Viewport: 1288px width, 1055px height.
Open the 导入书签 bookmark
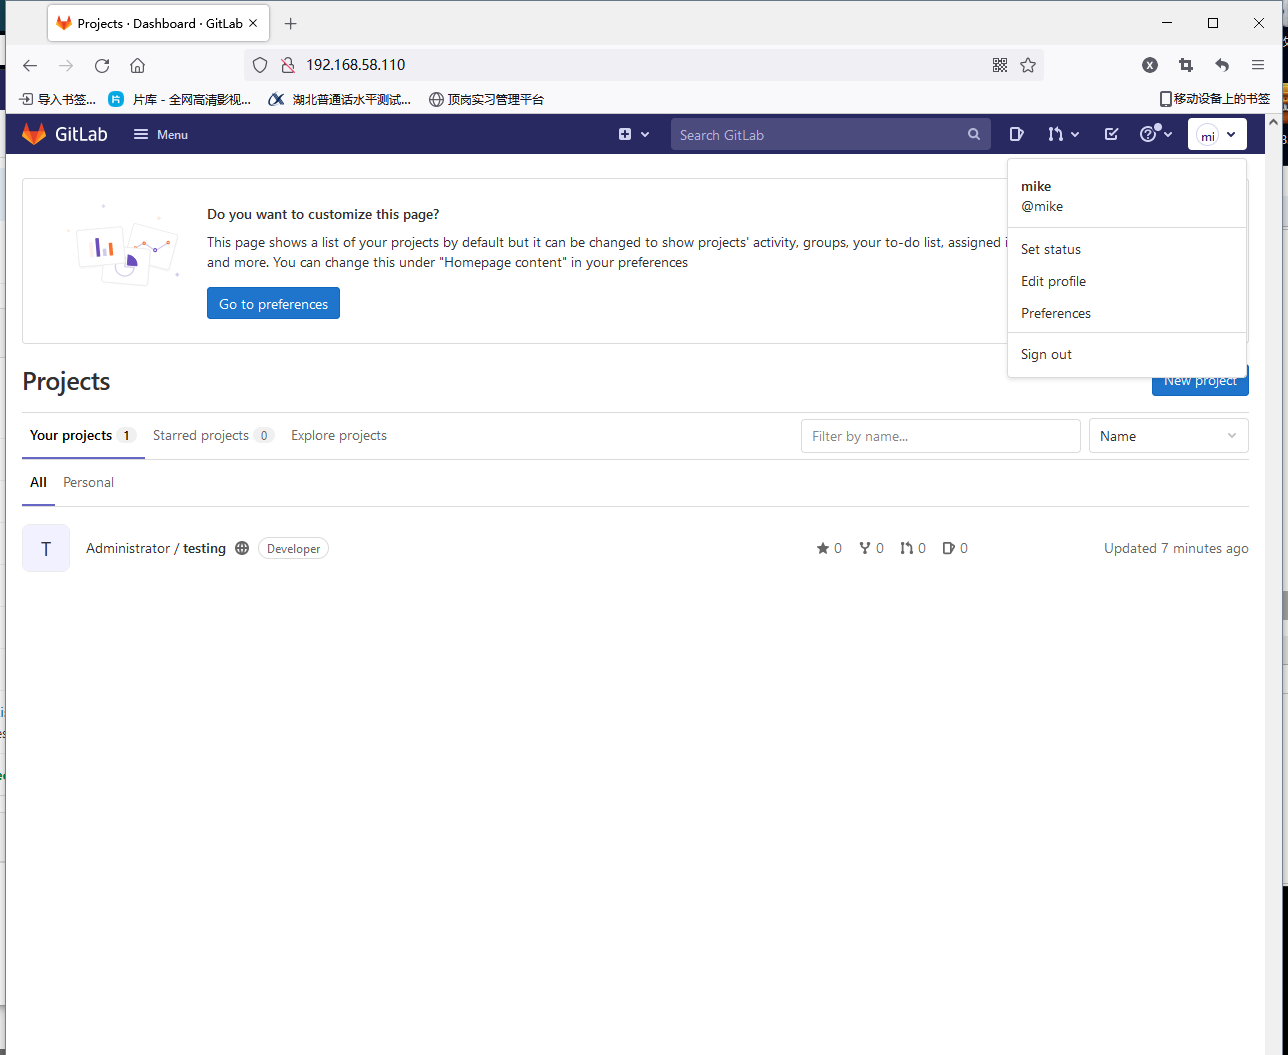(x=58, y=99)
